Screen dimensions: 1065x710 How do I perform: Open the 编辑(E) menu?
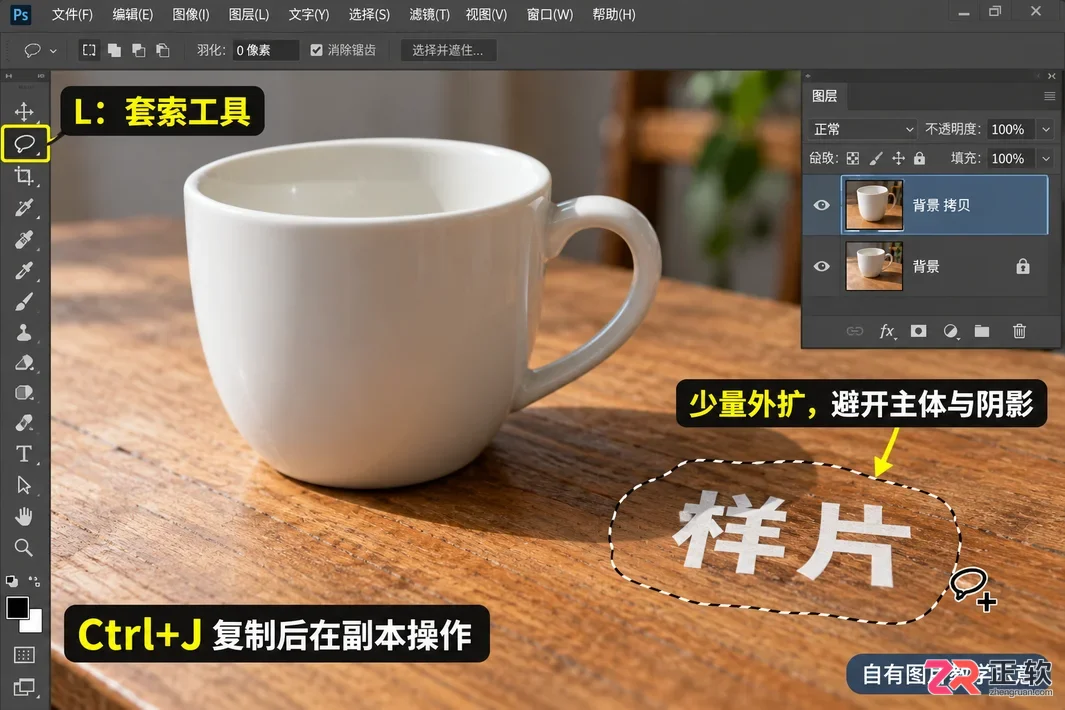132,14
